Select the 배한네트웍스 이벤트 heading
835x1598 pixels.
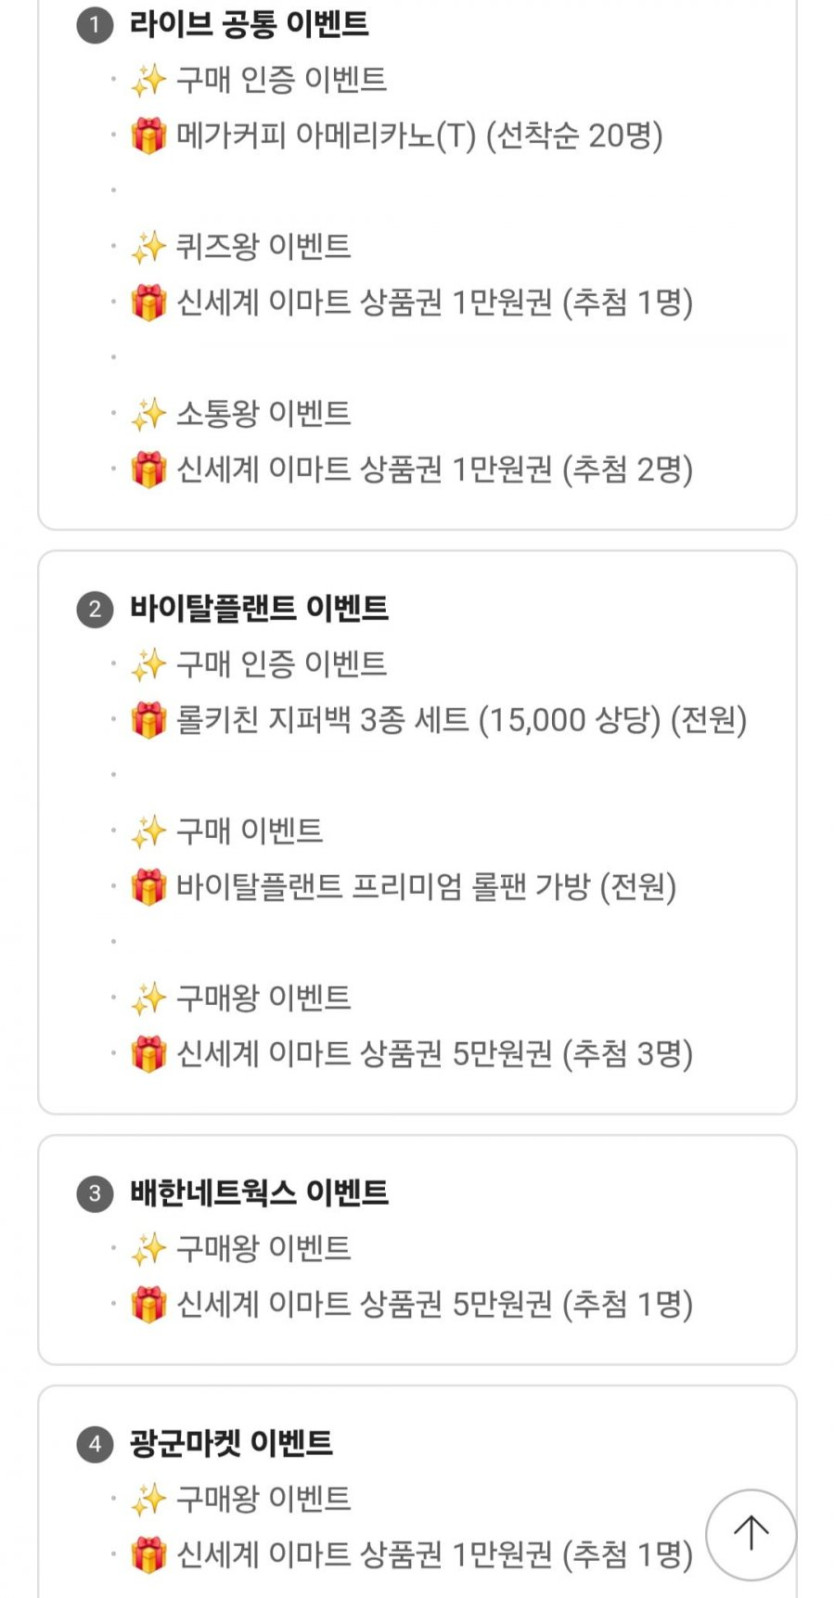[259, 1192]
